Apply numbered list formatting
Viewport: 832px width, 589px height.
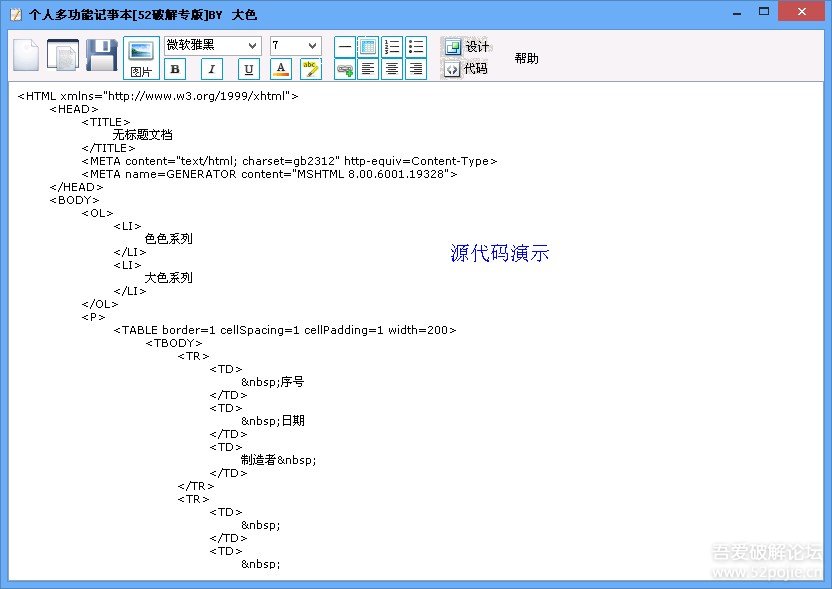pyautogui.click(x=392, y=46)
